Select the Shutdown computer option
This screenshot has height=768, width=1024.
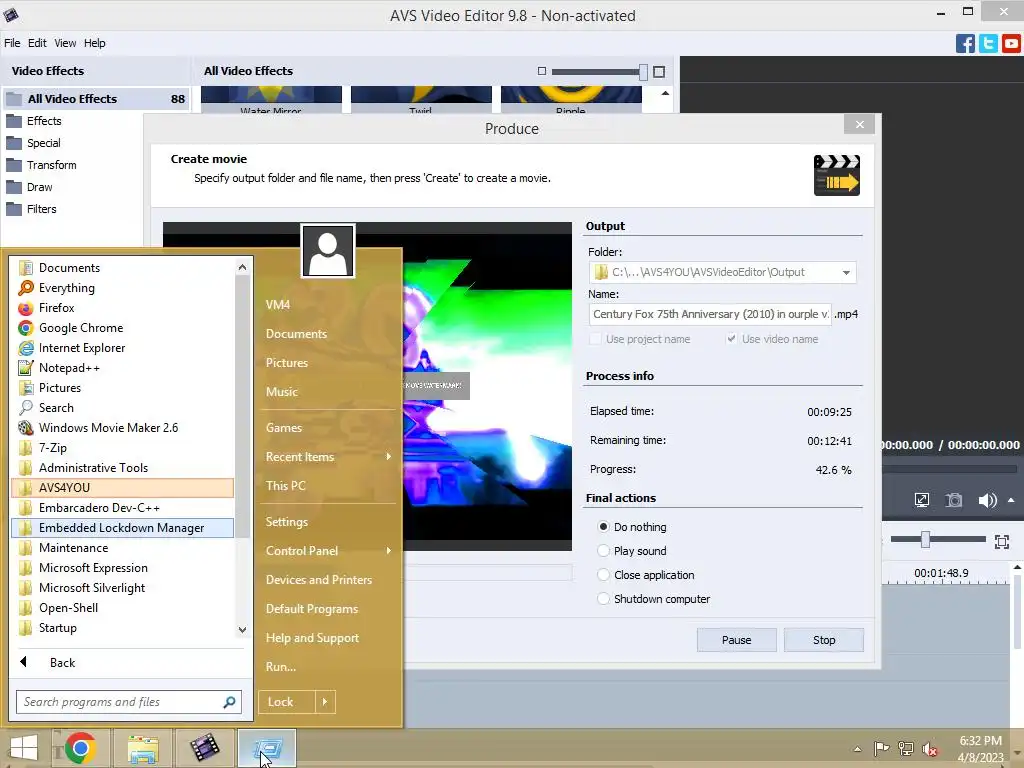[x=603, y=599]
